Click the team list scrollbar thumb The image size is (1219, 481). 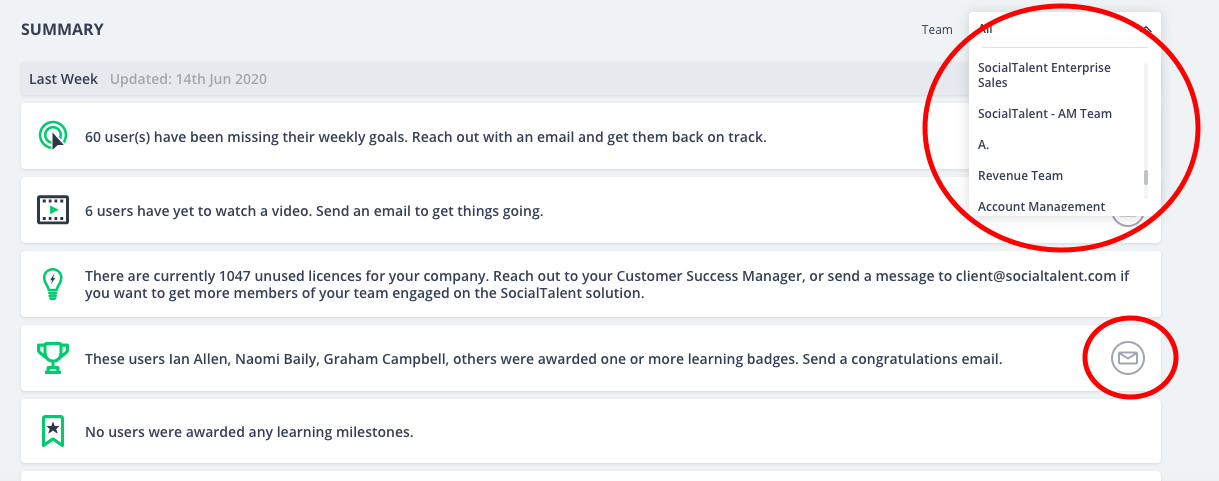1146,178
